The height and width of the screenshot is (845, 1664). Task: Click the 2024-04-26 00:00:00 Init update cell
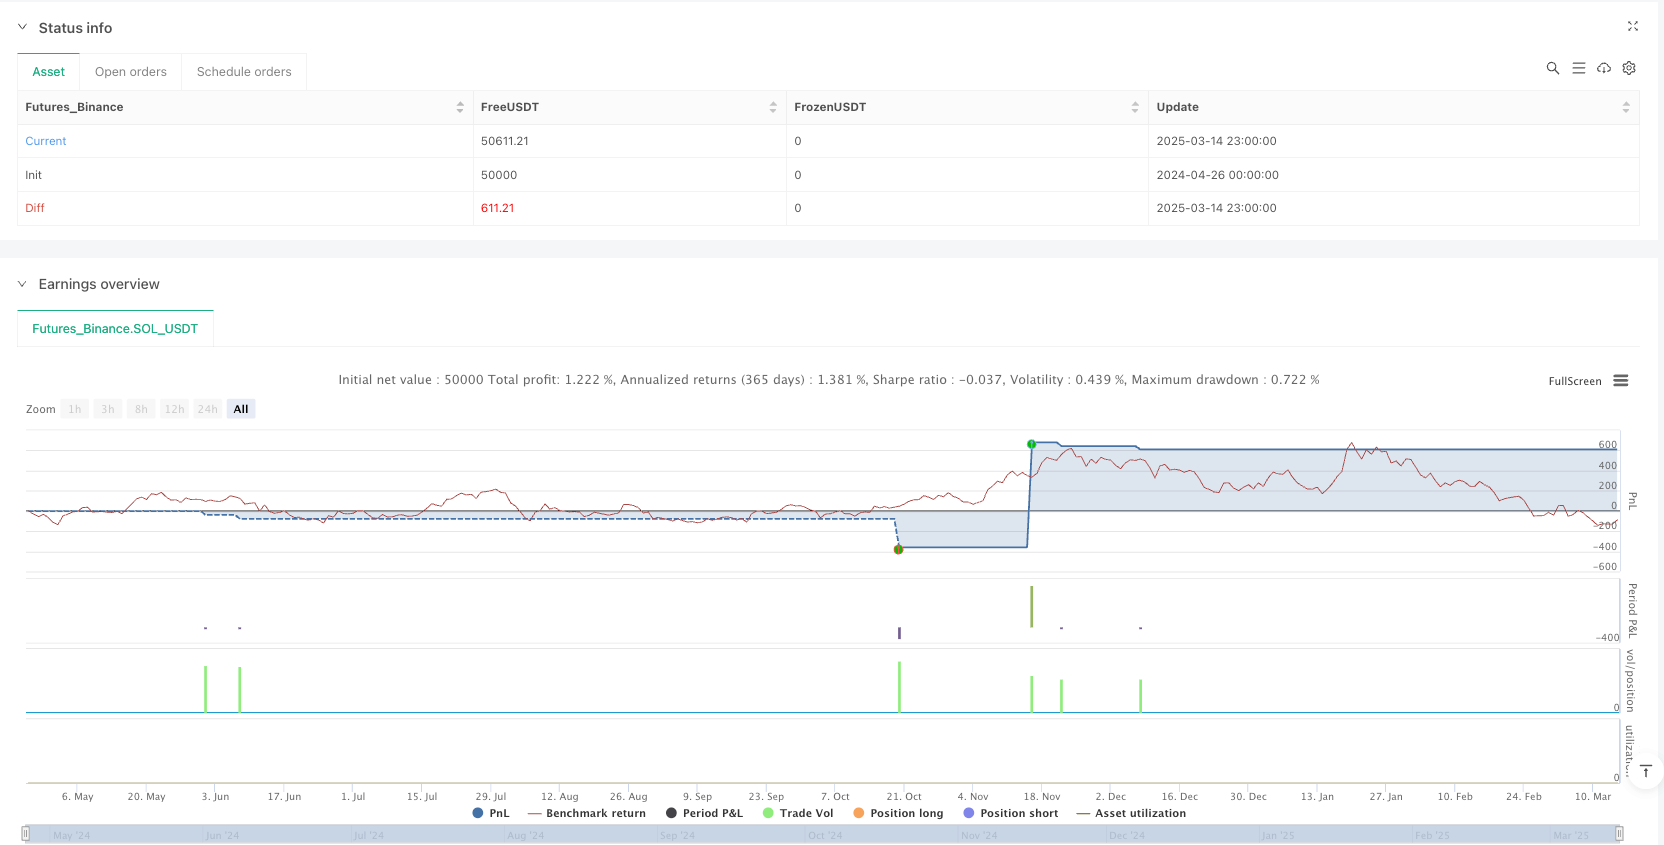pyautogui.click(x=1217, y=175)
